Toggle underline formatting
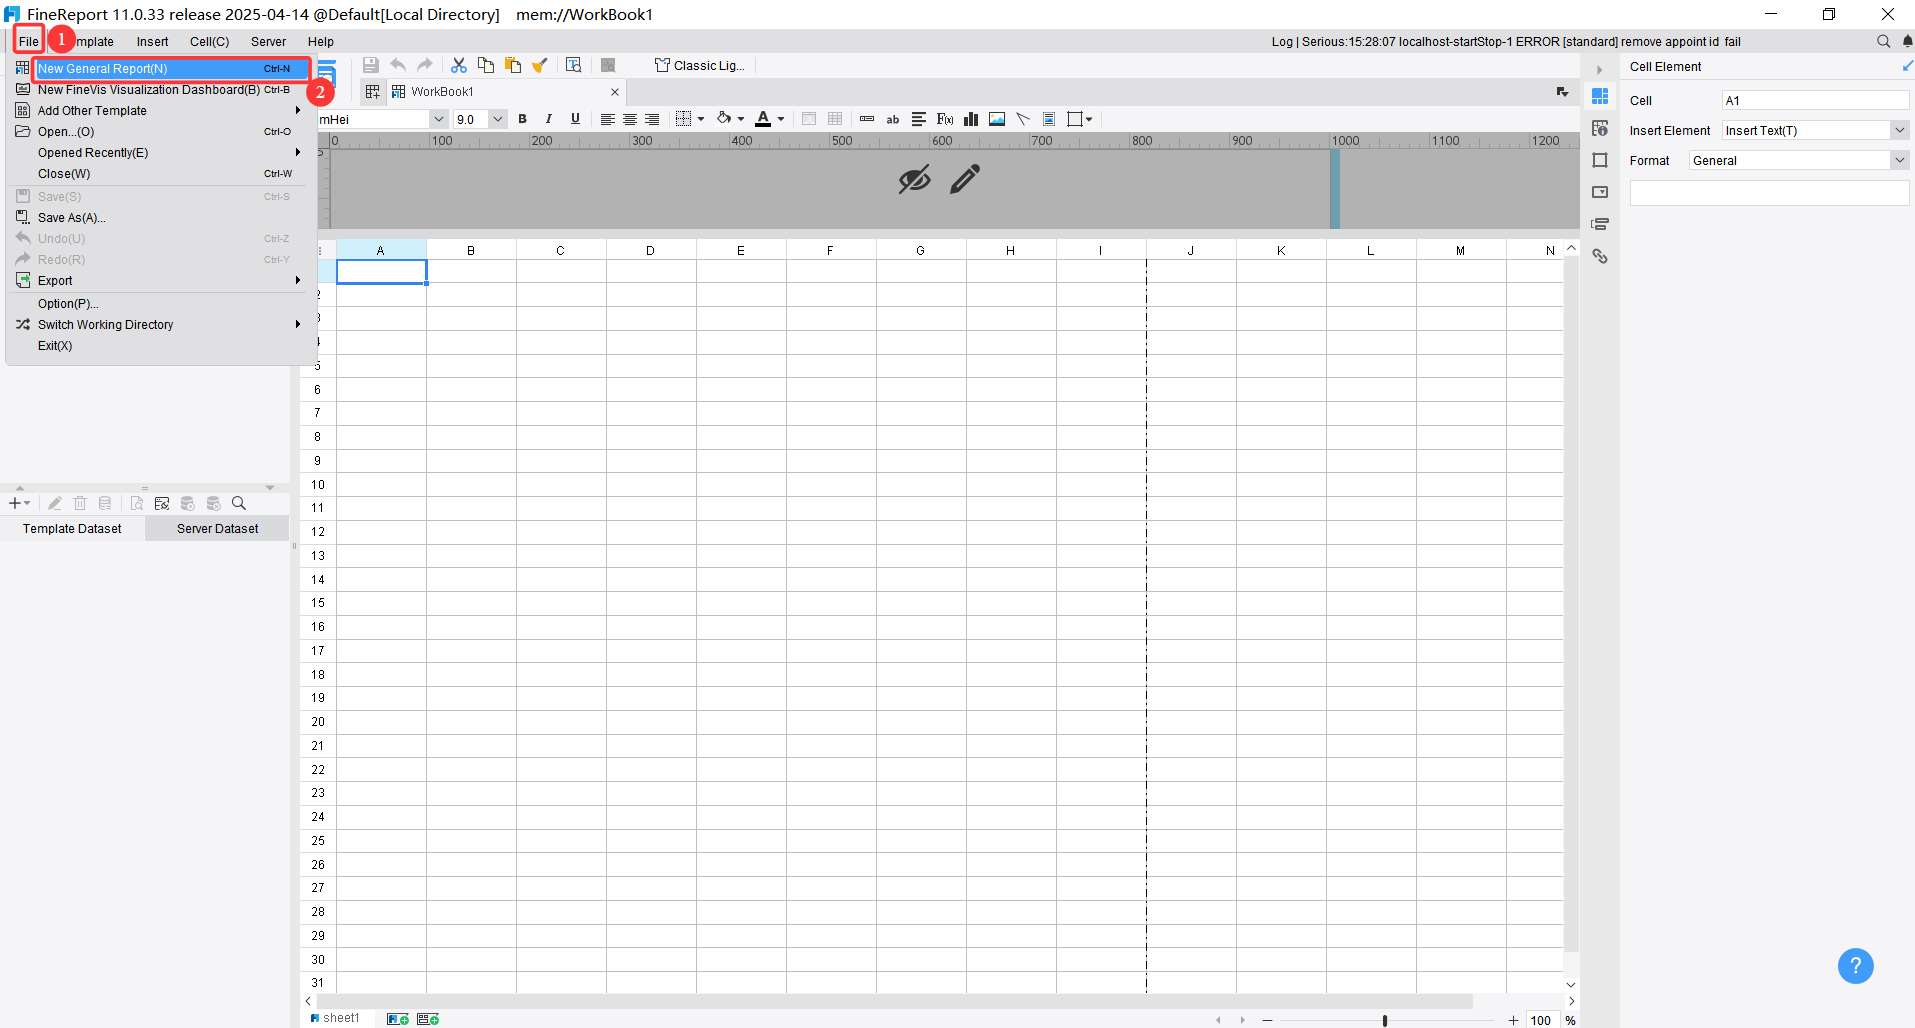Screen dimensions: 1915x1028 coord(575,119)
